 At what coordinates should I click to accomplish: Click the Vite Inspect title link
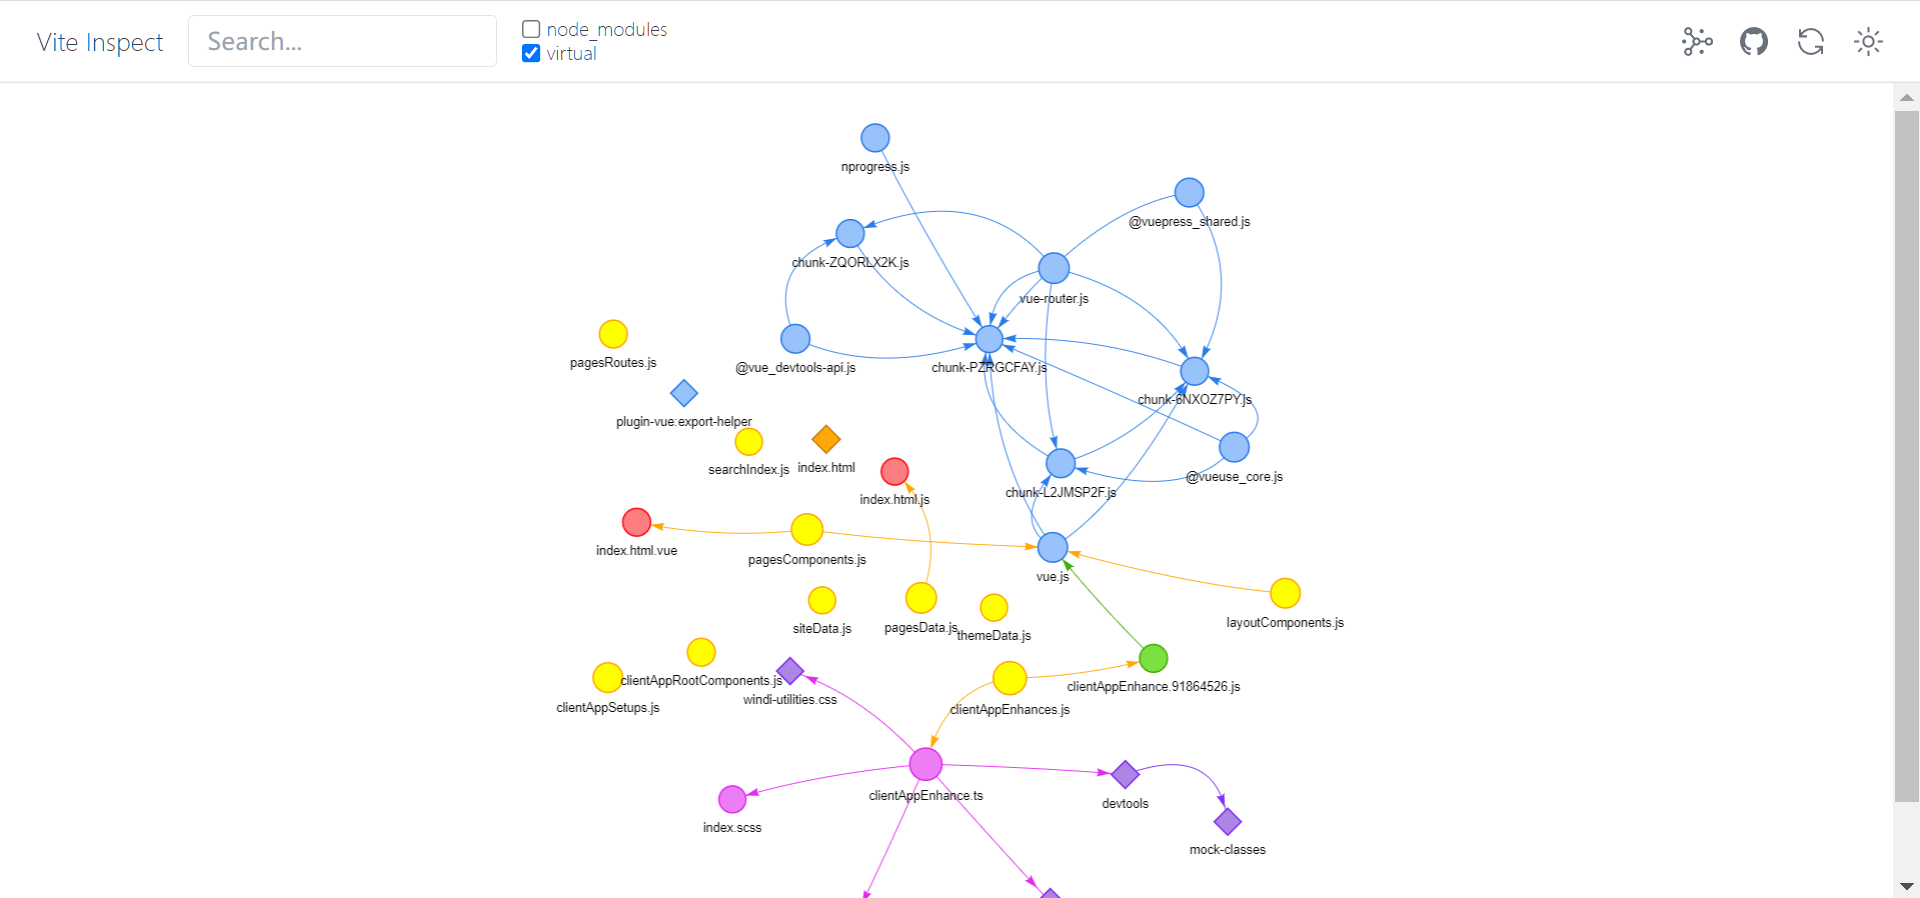pyautogui.click(x=100, y=42)
